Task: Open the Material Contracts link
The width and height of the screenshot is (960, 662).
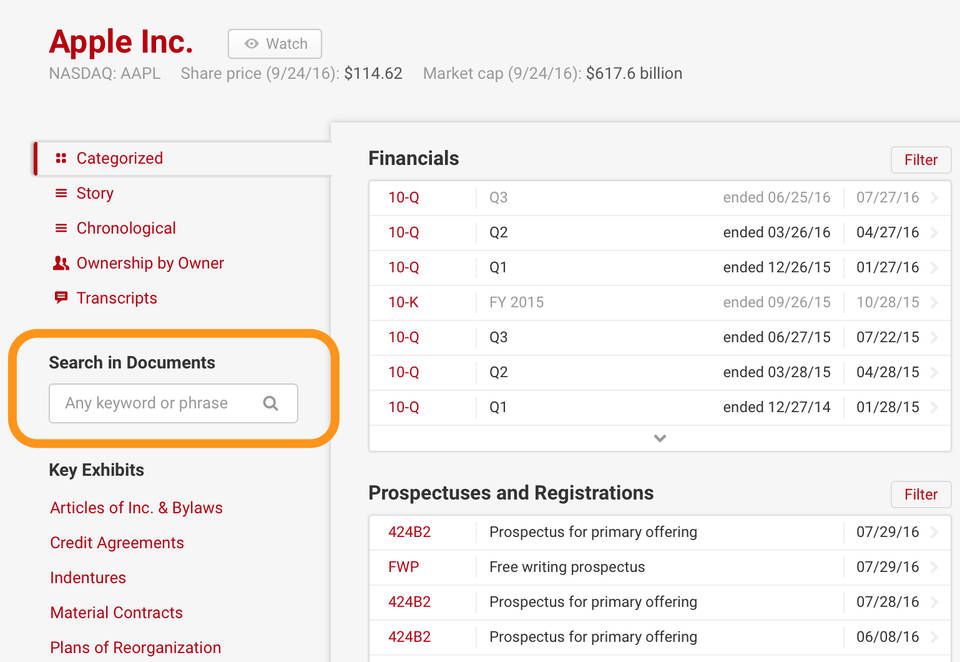Action: pos(116,613)
